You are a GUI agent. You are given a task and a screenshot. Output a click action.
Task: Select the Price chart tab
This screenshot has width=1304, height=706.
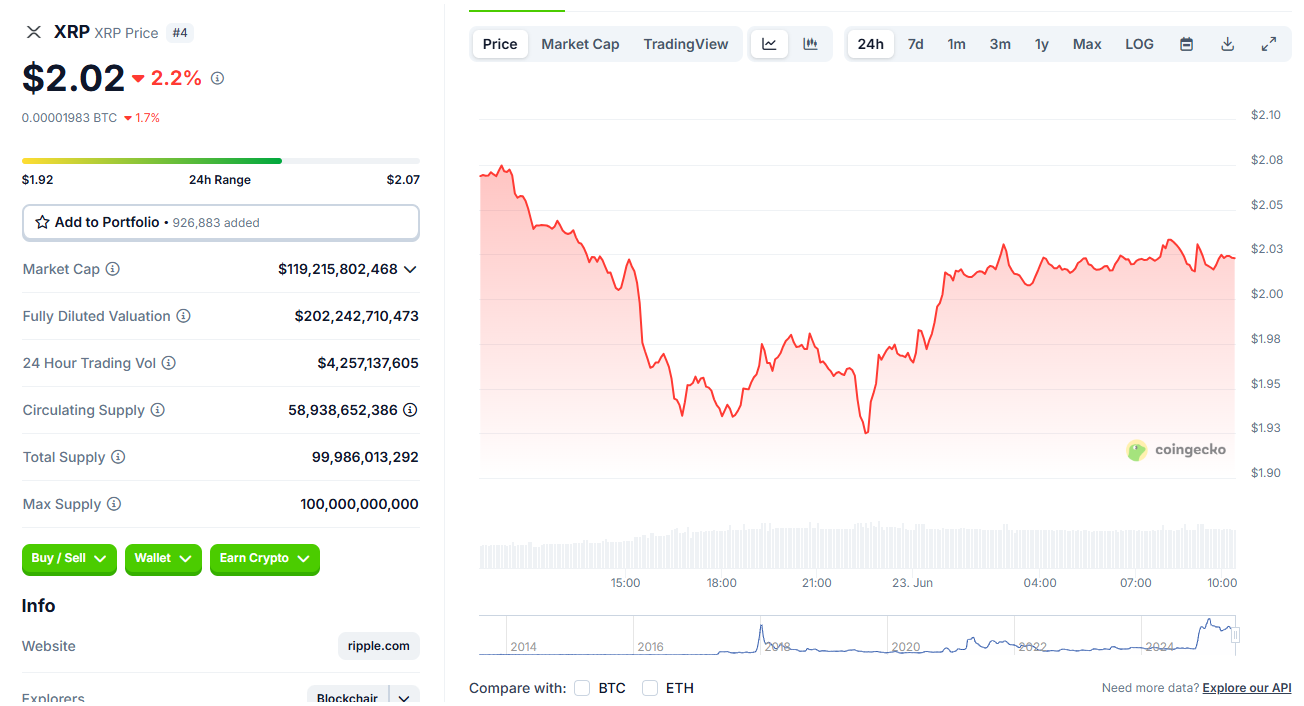500,44
